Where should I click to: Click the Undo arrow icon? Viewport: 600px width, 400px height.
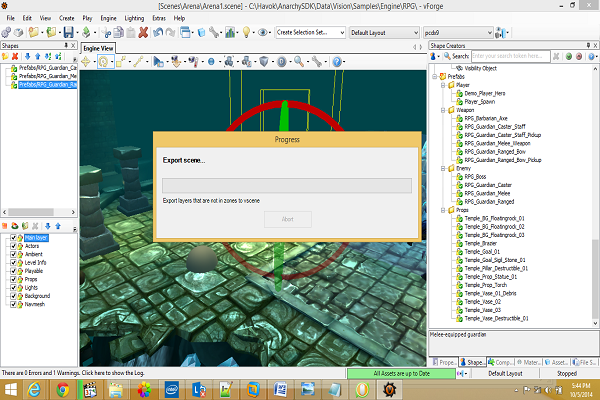point(158,33)
